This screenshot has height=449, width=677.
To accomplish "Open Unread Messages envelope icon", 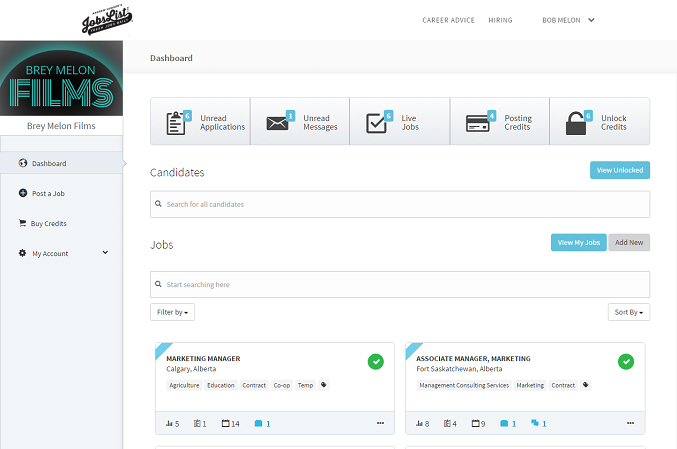I will coord(278,123).
